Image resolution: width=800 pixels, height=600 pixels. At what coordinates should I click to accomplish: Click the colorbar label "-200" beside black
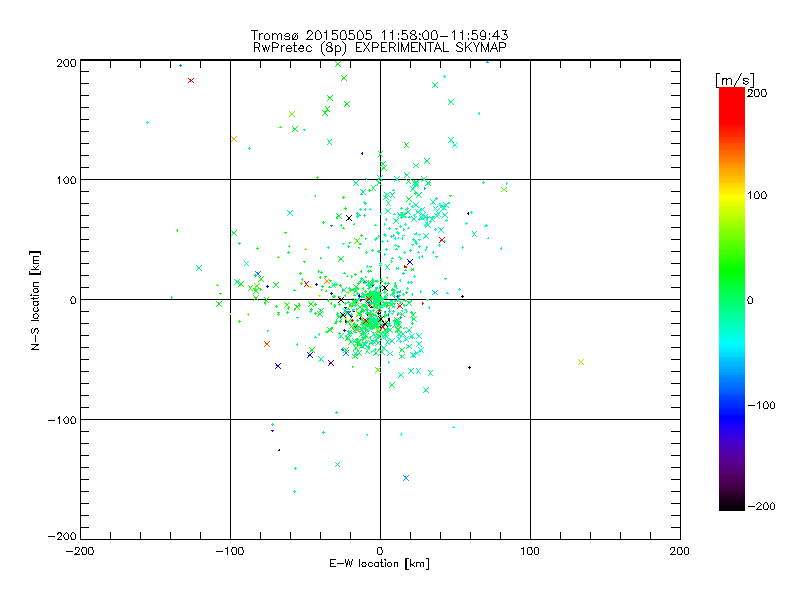click(x=761, y=506)
